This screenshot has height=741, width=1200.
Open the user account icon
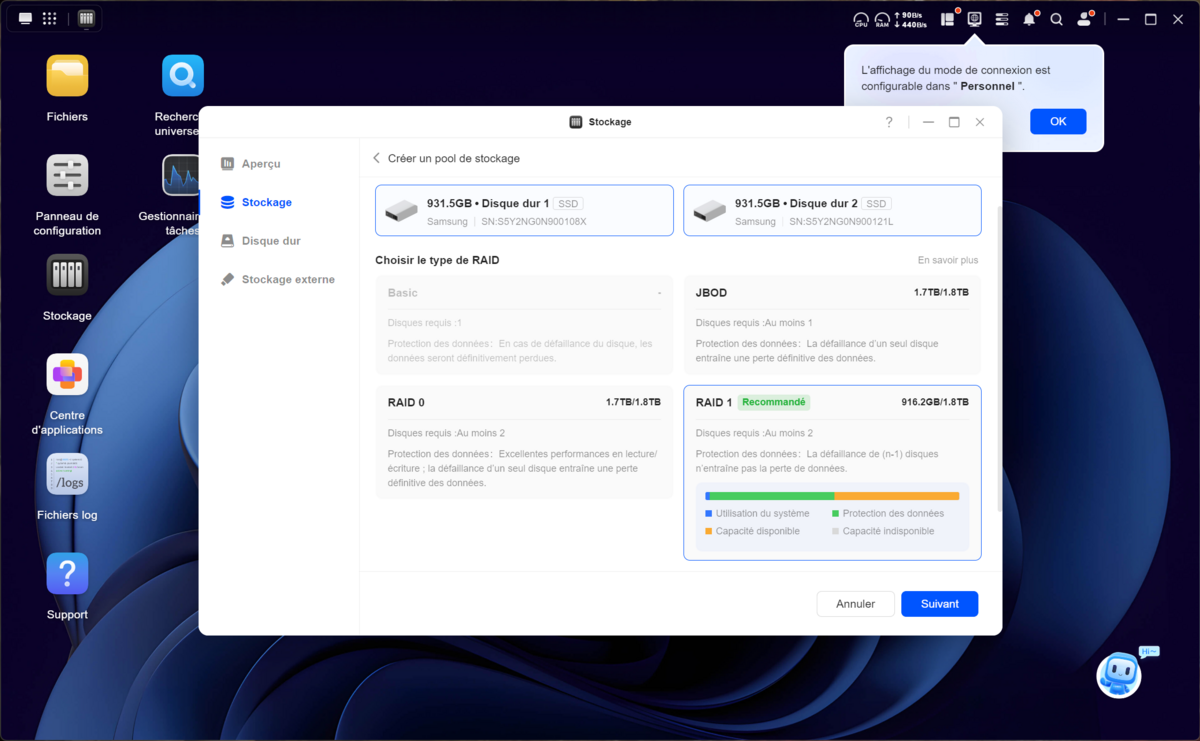1084,19
